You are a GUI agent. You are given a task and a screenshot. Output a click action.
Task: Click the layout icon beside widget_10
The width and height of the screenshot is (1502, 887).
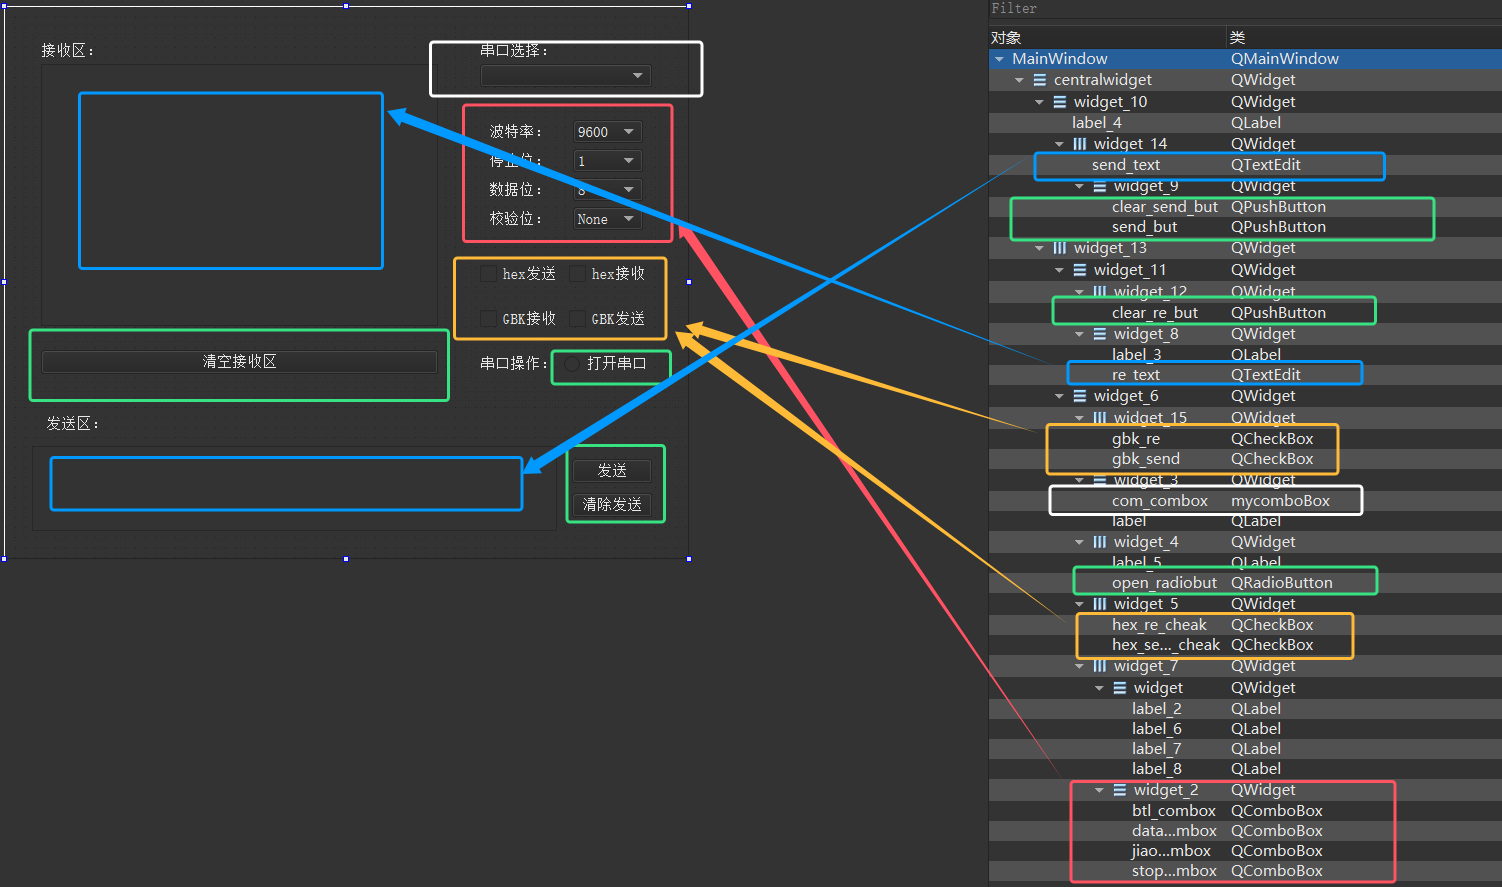(1060, 102)
